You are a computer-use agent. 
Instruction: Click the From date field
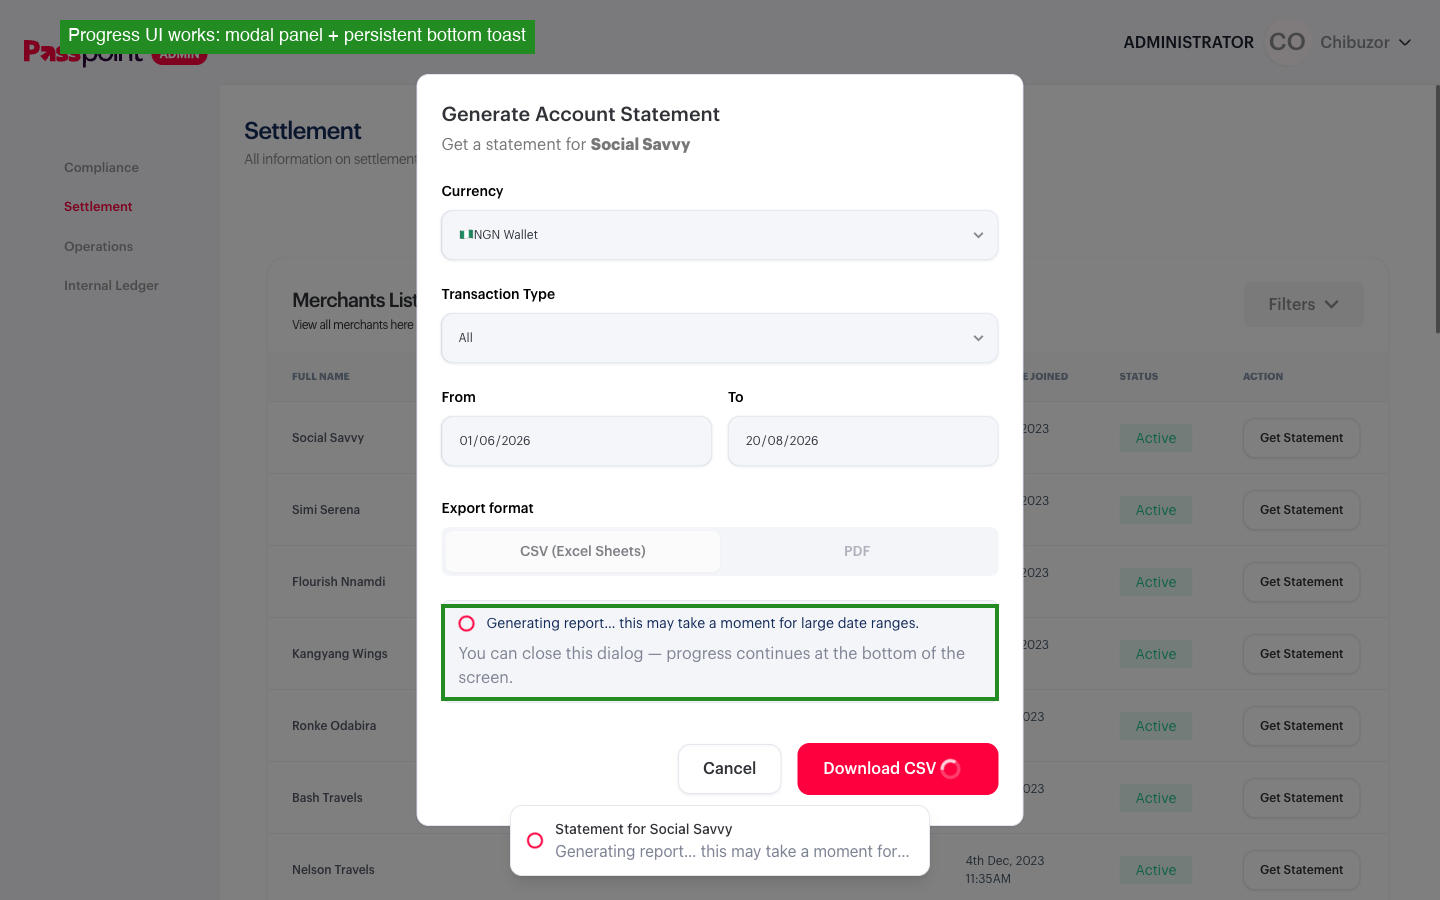click(x=577, y=441)
